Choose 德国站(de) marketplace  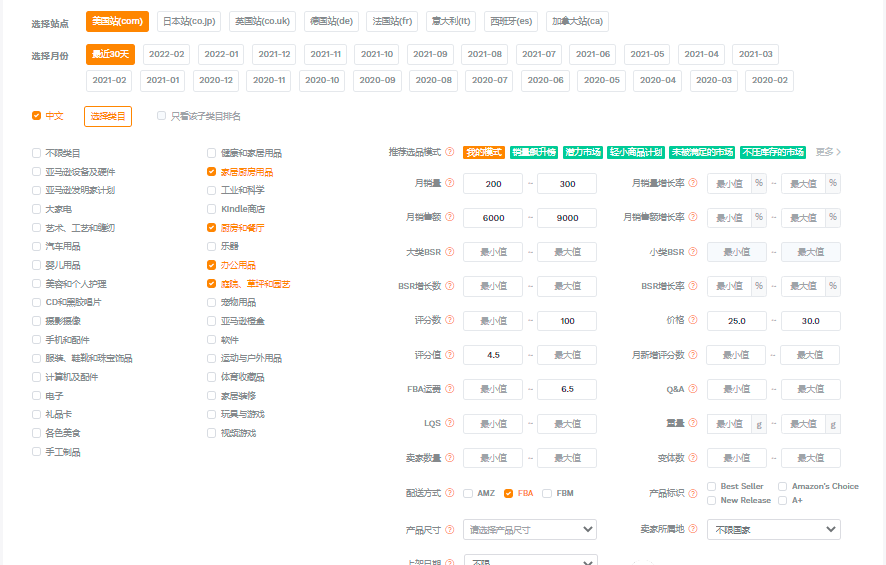pyautogui.click(x=332, y=21)
